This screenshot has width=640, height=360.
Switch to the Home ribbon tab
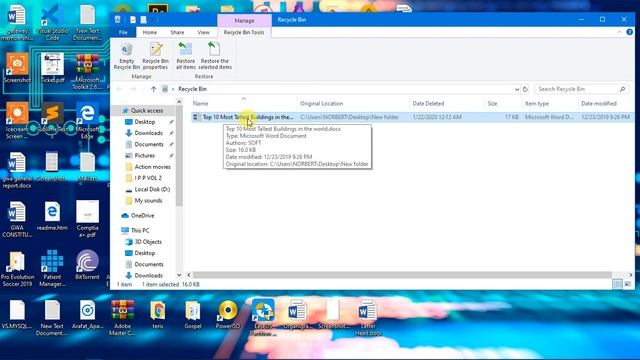click(149, 32)
